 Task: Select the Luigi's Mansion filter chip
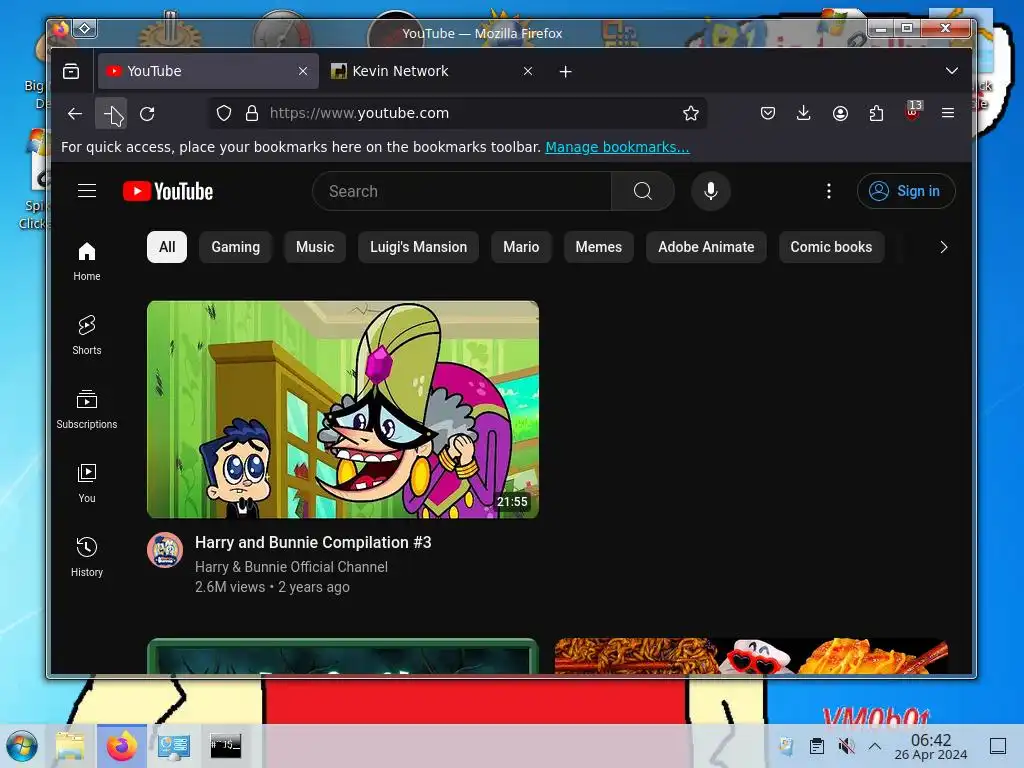[x=419, y=247]
